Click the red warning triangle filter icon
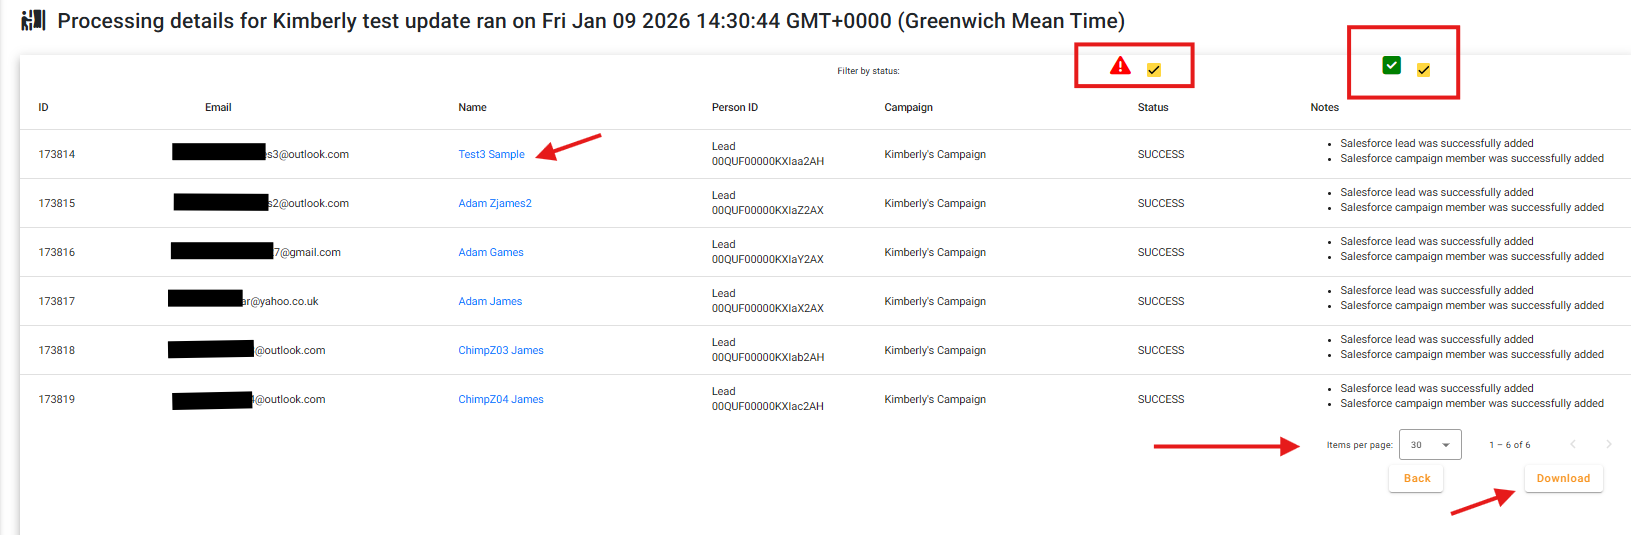Image resolution: width=1631 pixels, height=535 pixels. 1120,66
